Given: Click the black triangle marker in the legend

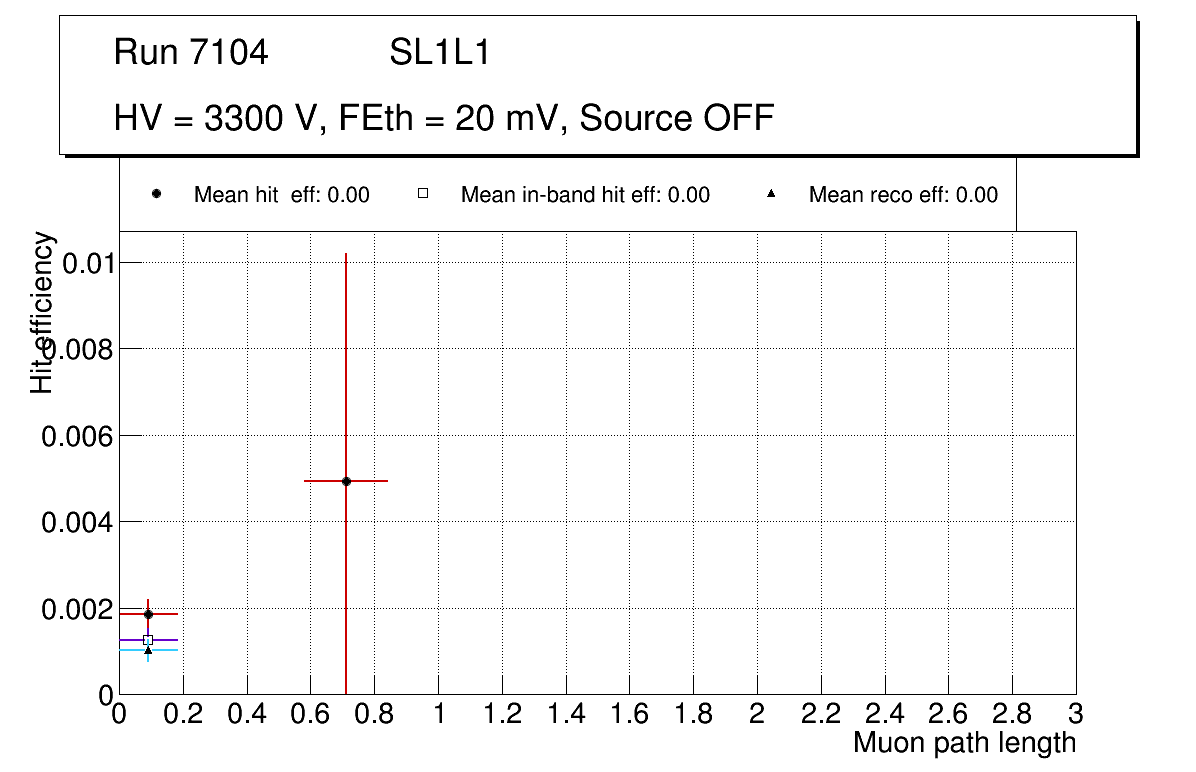Looking at the screenshot, I should [771, 194].
